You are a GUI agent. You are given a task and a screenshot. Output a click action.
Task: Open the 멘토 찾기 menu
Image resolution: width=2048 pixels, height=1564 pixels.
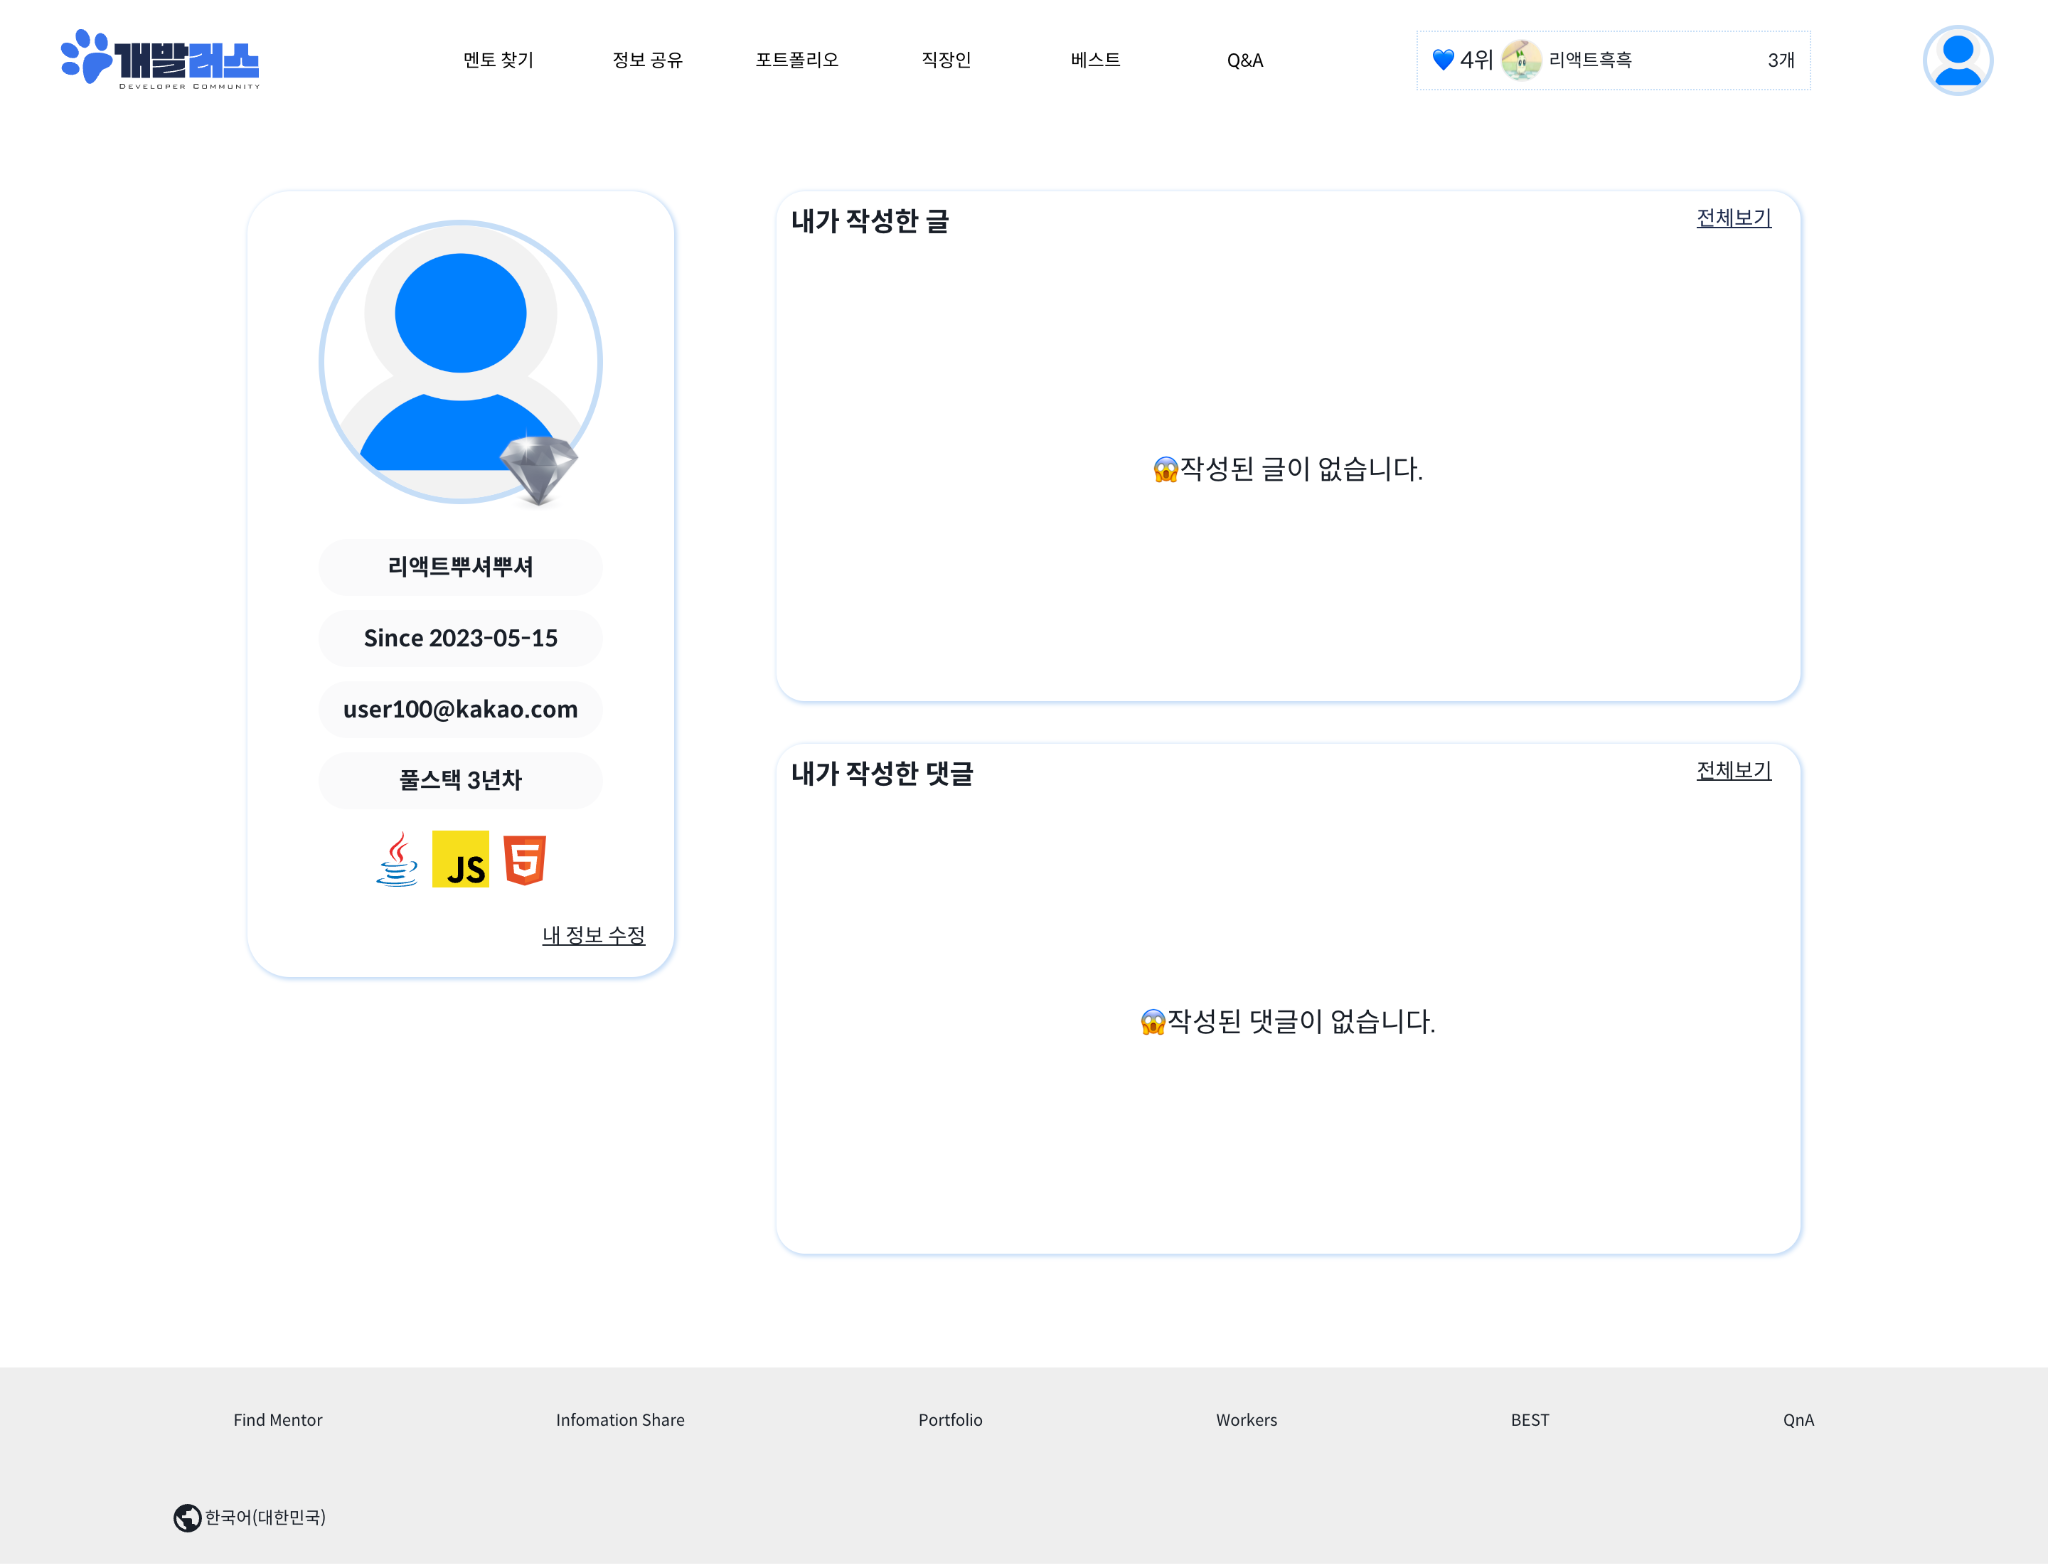[498, 60]
